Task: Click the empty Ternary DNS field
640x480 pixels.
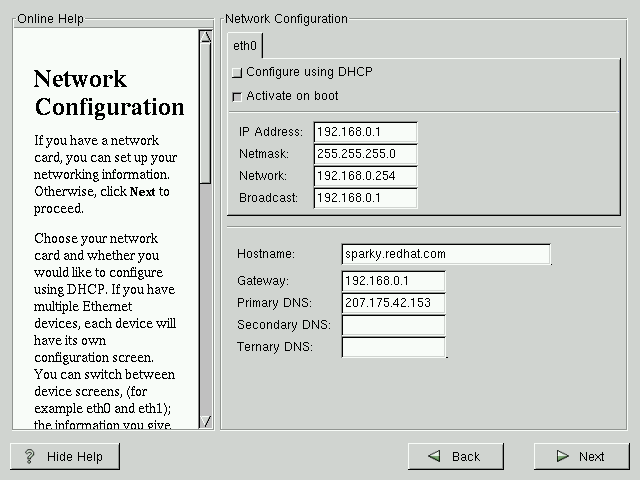Action: 393,347
